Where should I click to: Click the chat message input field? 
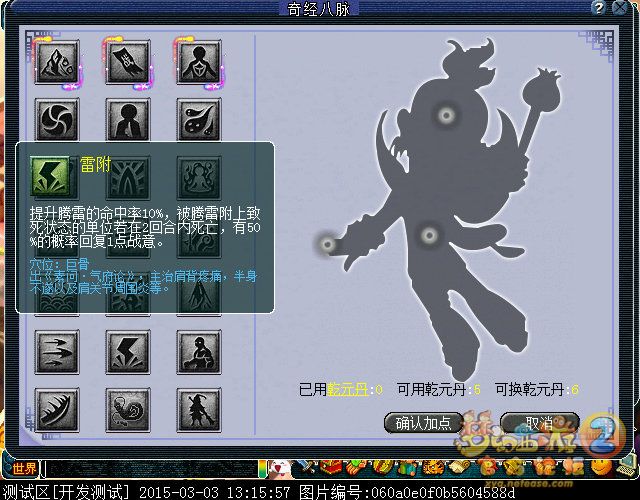pos(151,469)
